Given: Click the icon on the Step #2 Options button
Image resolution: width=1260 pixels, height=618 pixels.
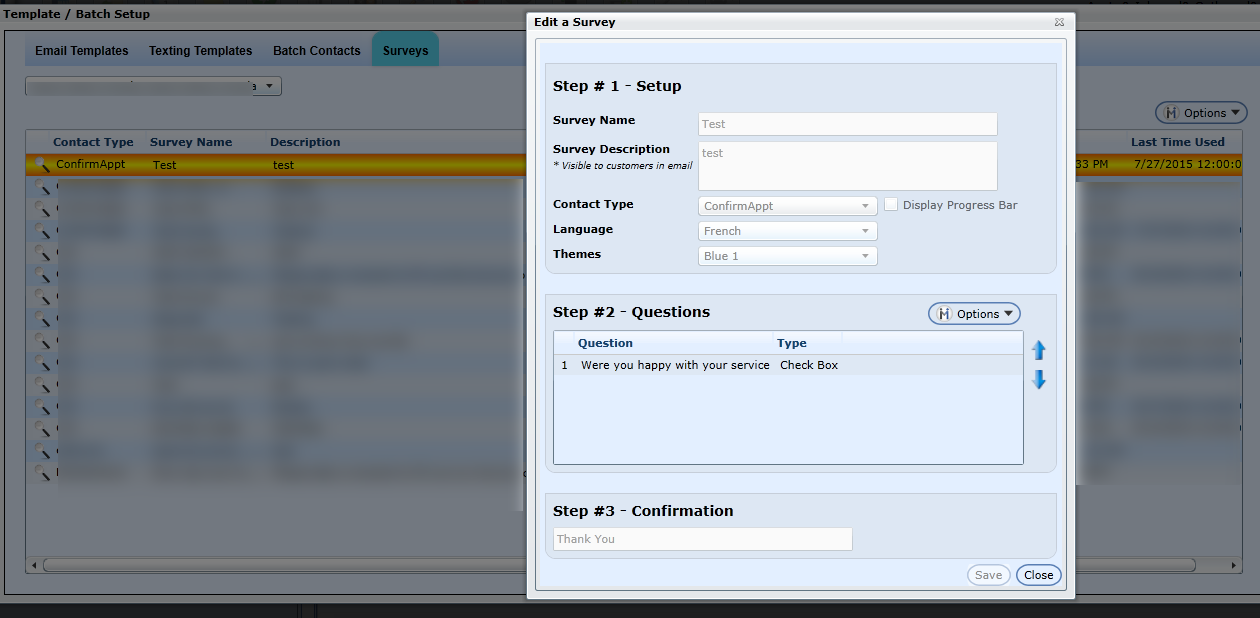Looking at the screenshot, I should [943, 314].
